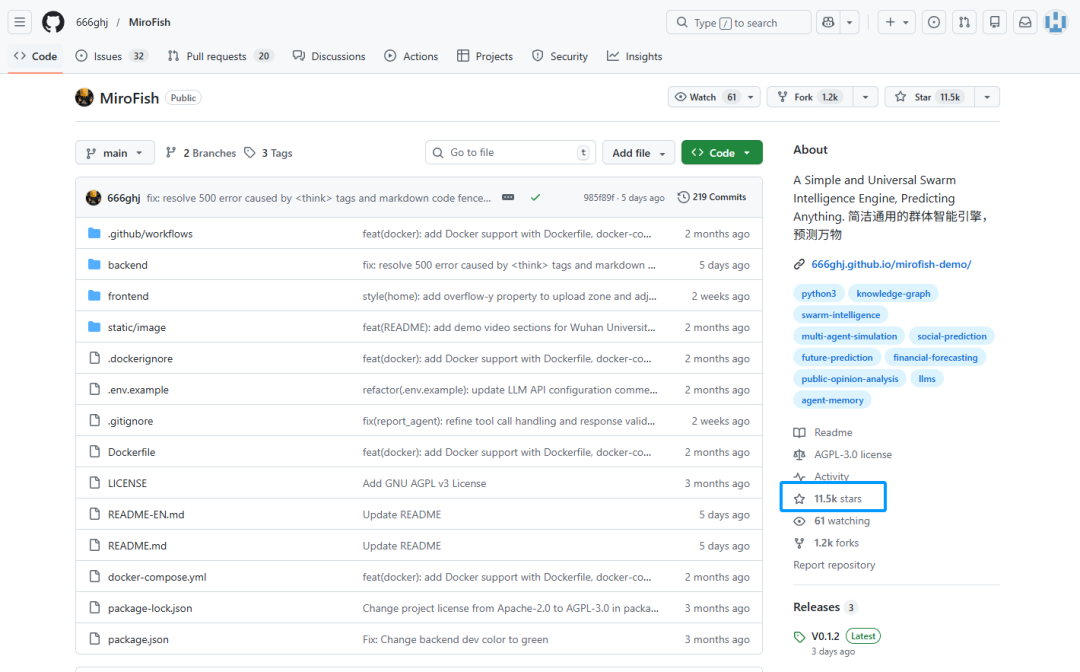Click the knowledge-graph topic tag
Screen dimensions: 1080x672
pyautogui.click(x=893, y=294)
